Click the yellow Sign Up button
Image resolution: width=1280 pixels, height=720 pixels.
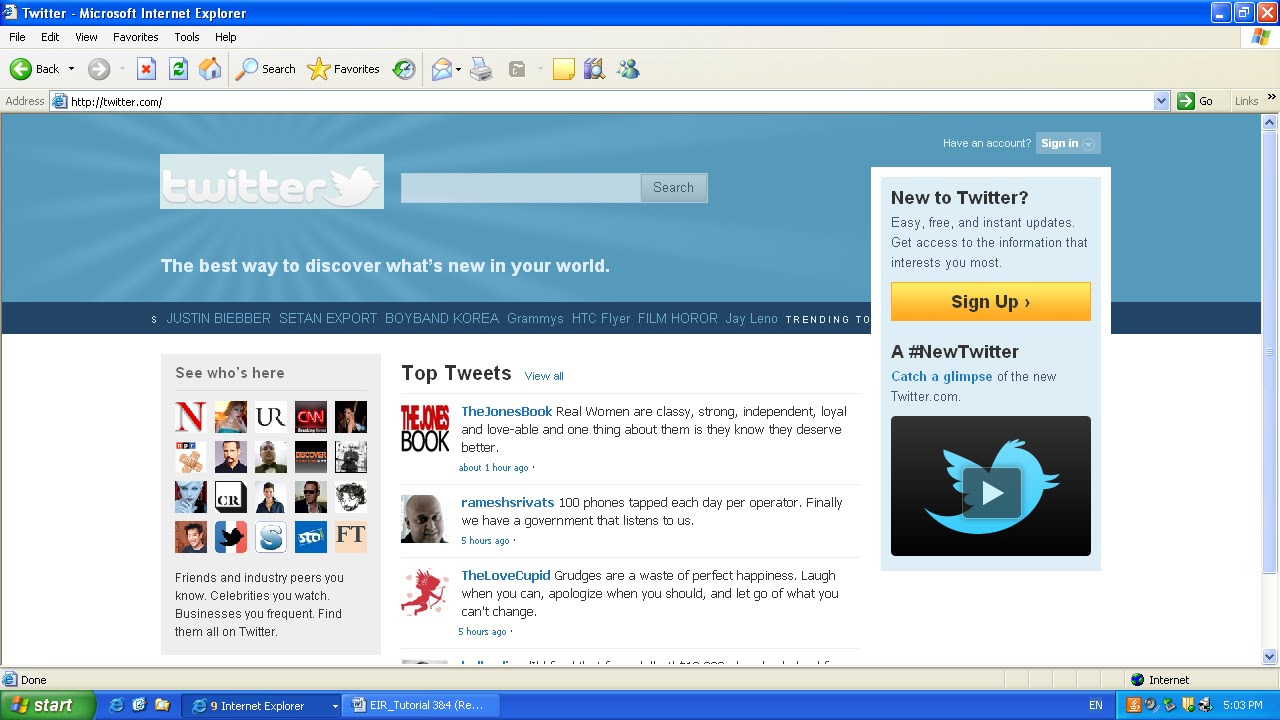point(990,302)
